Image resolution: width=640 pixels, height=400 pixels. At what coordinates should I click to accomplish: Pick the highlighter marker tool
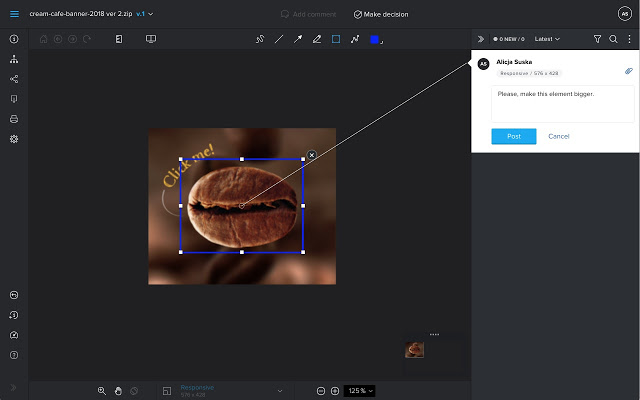(x=316, y=39)
